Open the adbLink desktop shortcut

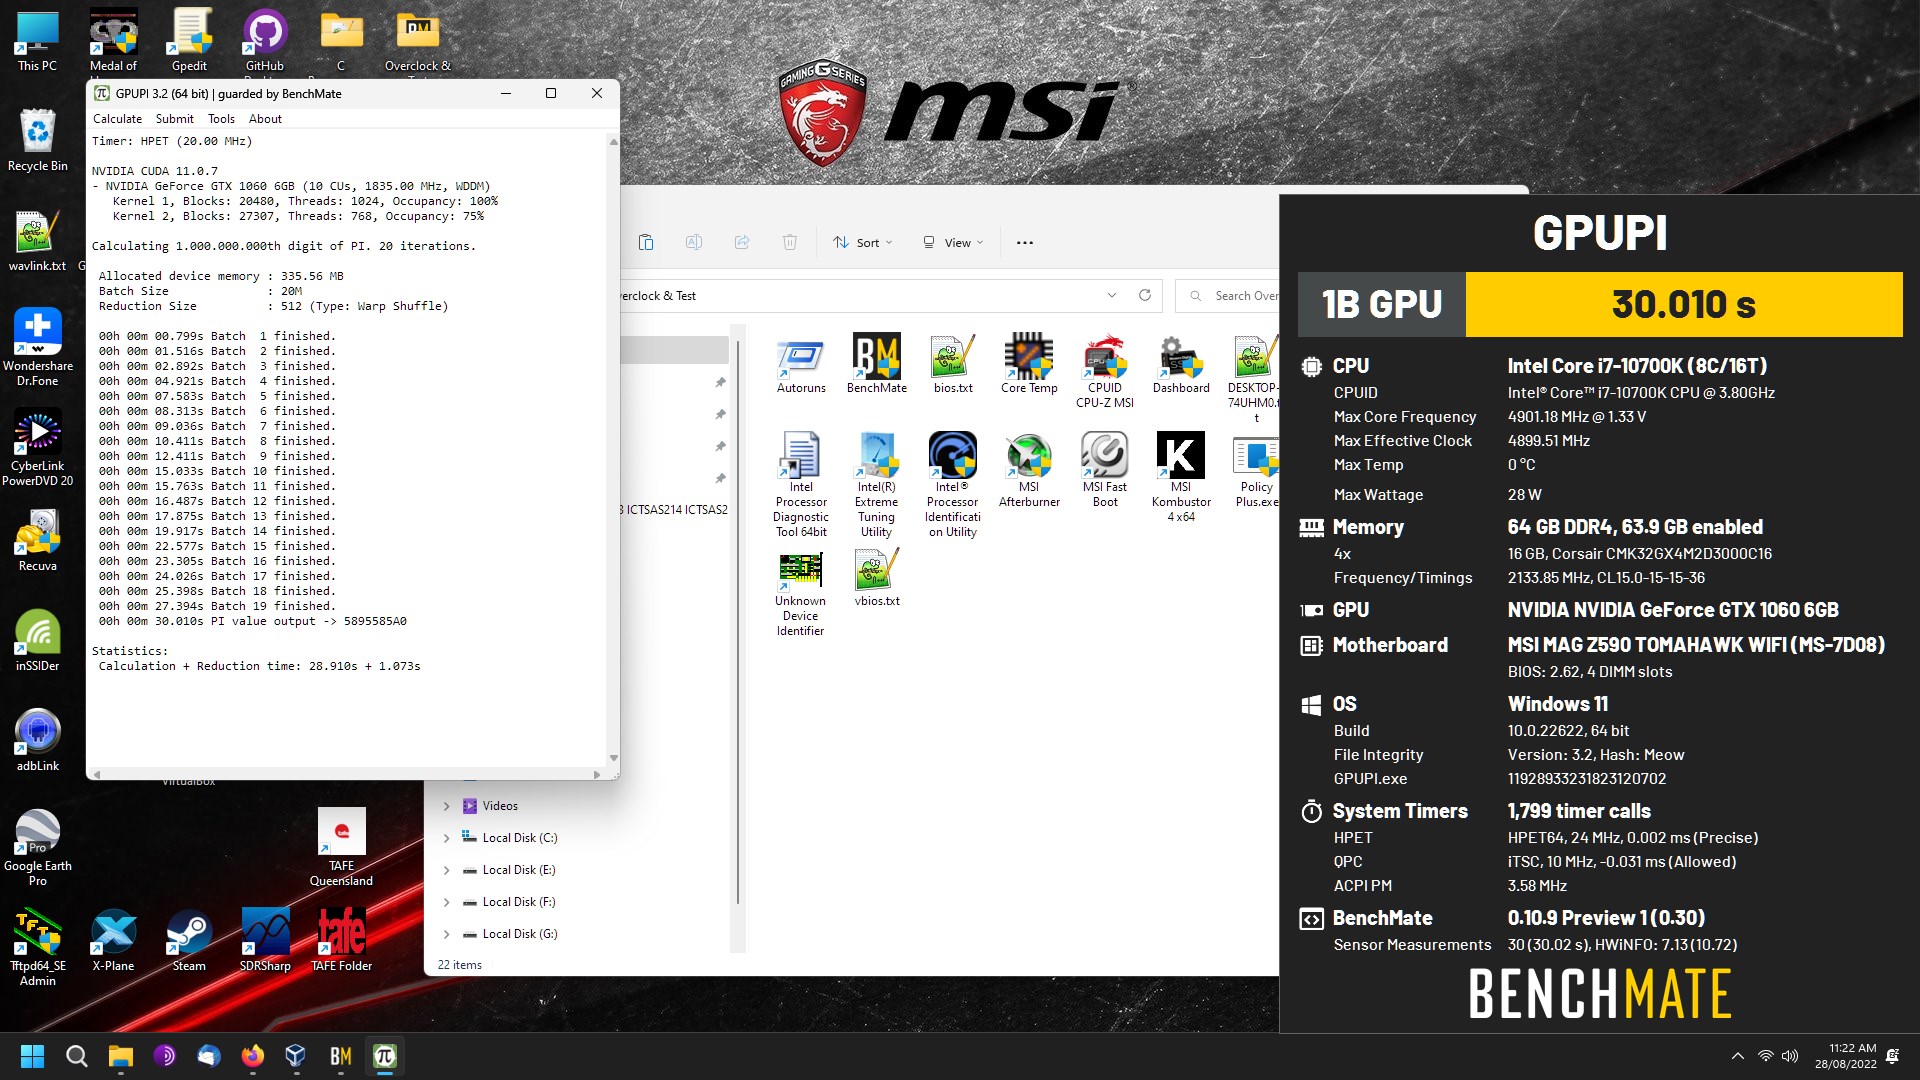[37, 741]
